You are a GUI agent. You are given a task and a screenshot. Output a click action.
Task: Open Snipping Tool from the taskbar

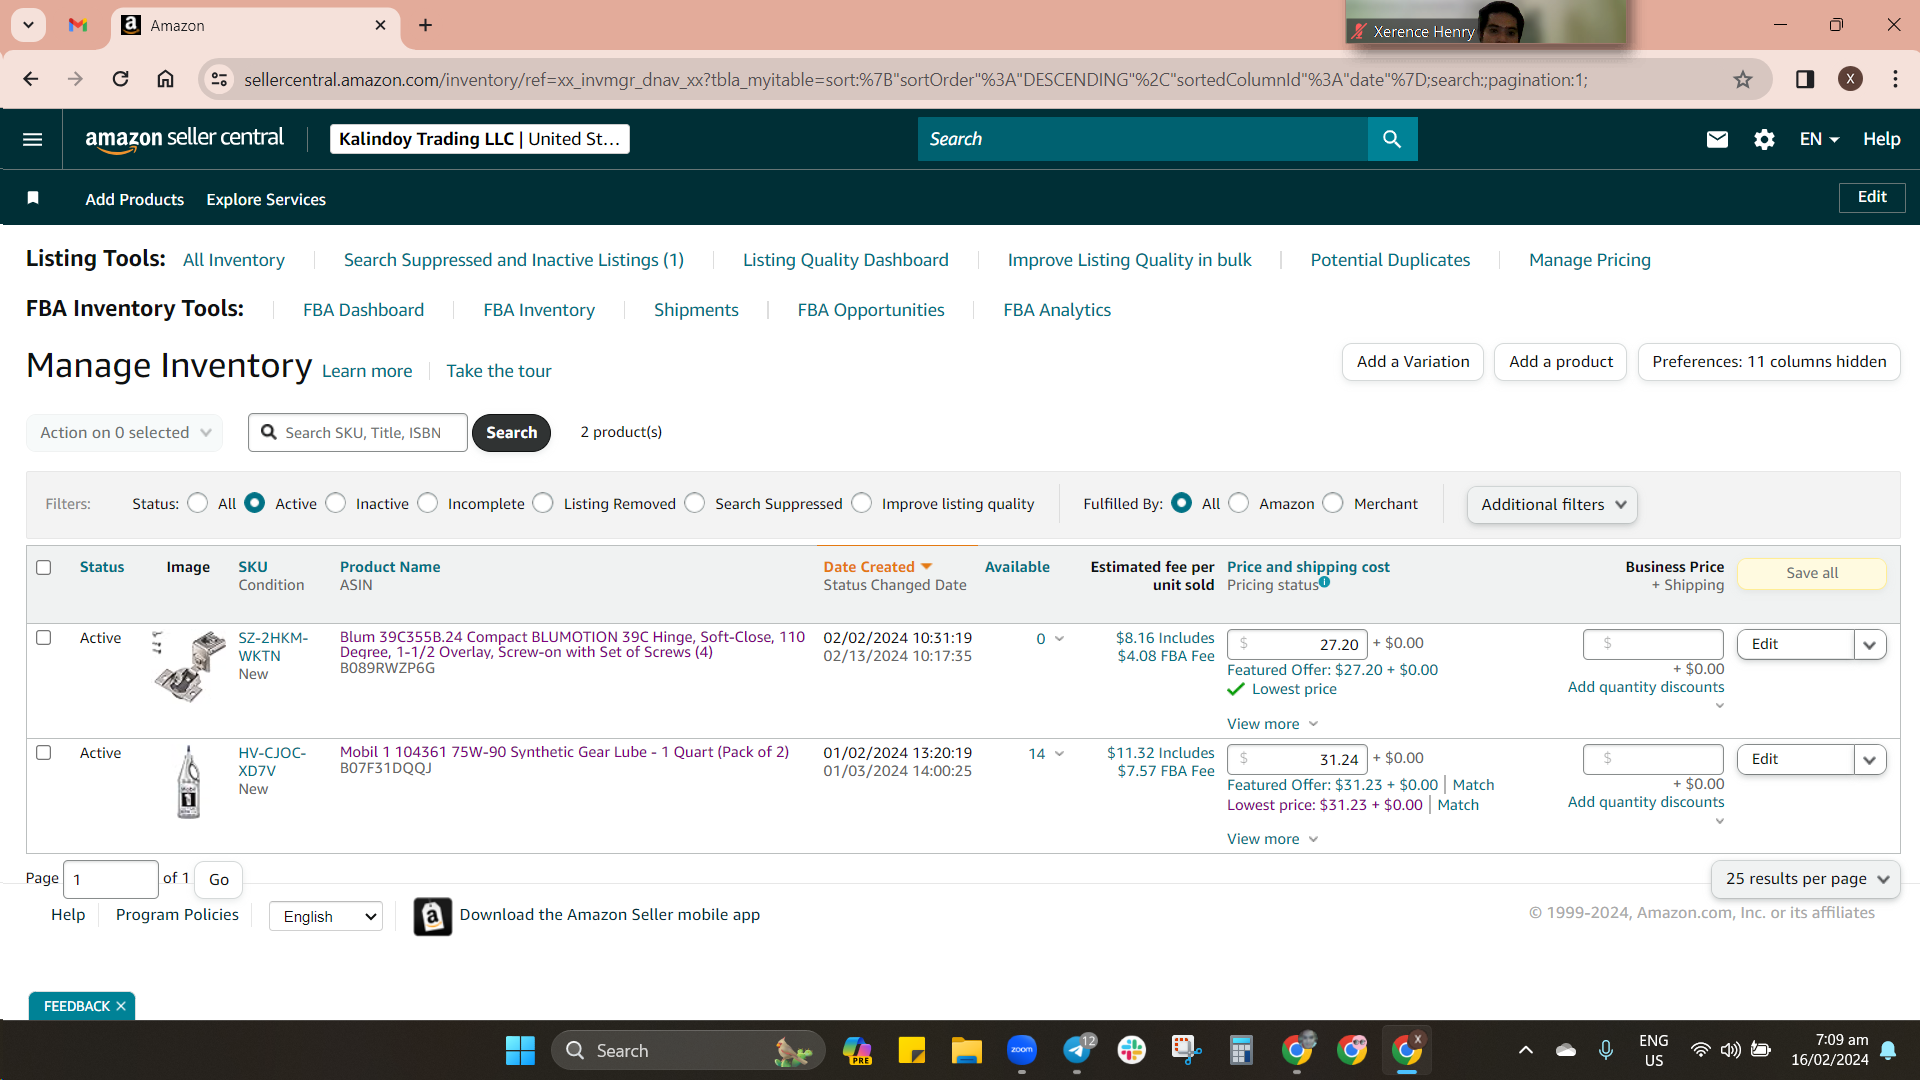(x=1186, y=1050)
